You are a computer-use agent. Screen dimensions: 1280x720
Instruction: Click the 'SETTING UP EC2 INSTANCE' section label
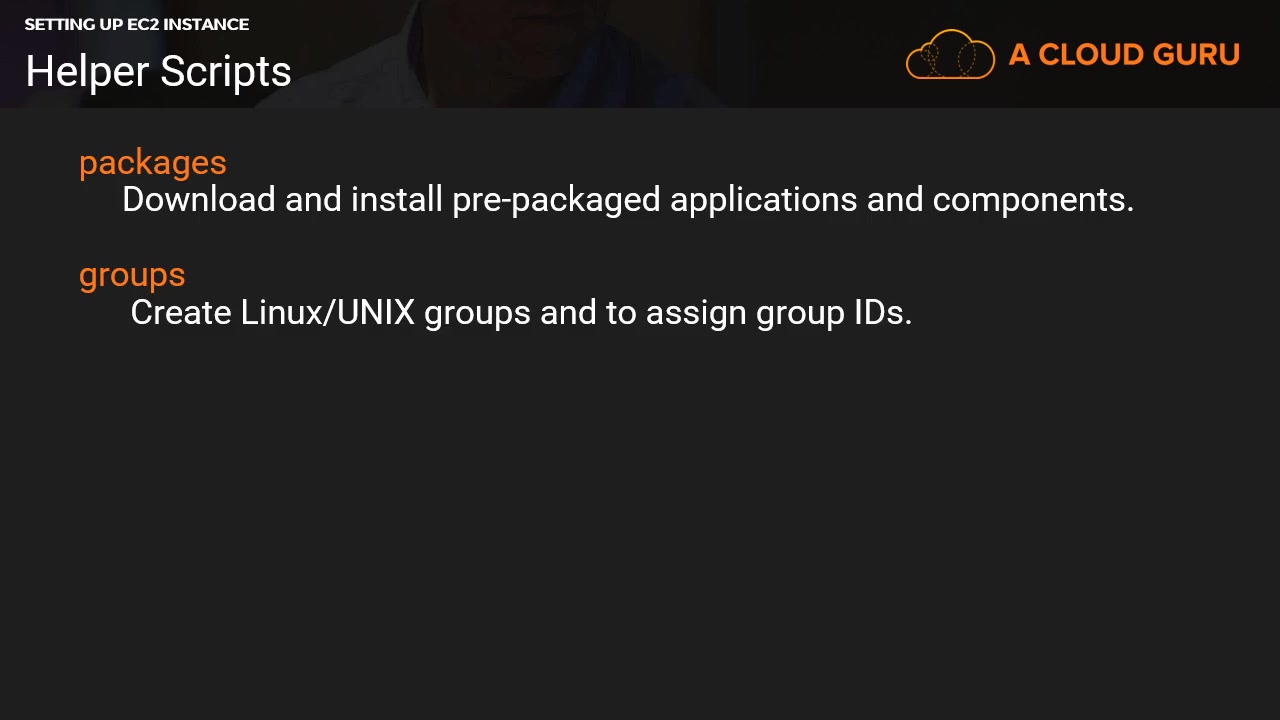137,24
